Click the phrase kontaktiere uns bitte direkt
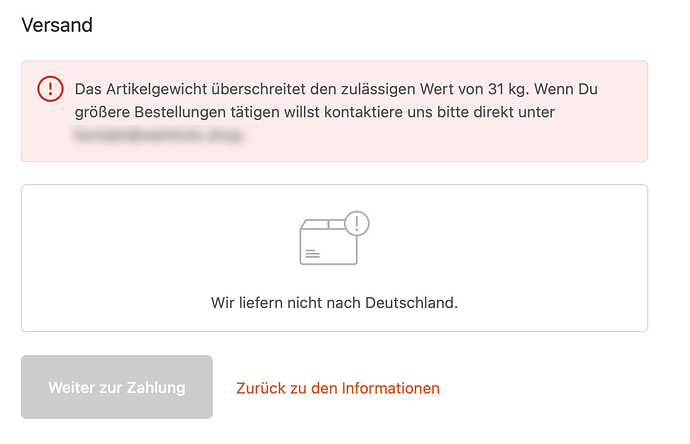690x444 pixels. point(424,112)
